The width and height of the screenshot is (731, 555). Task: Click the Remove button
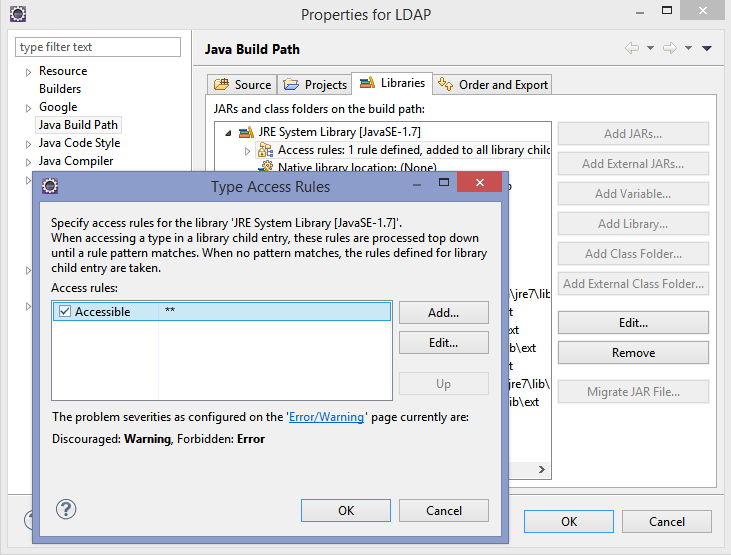coord(633,353)
